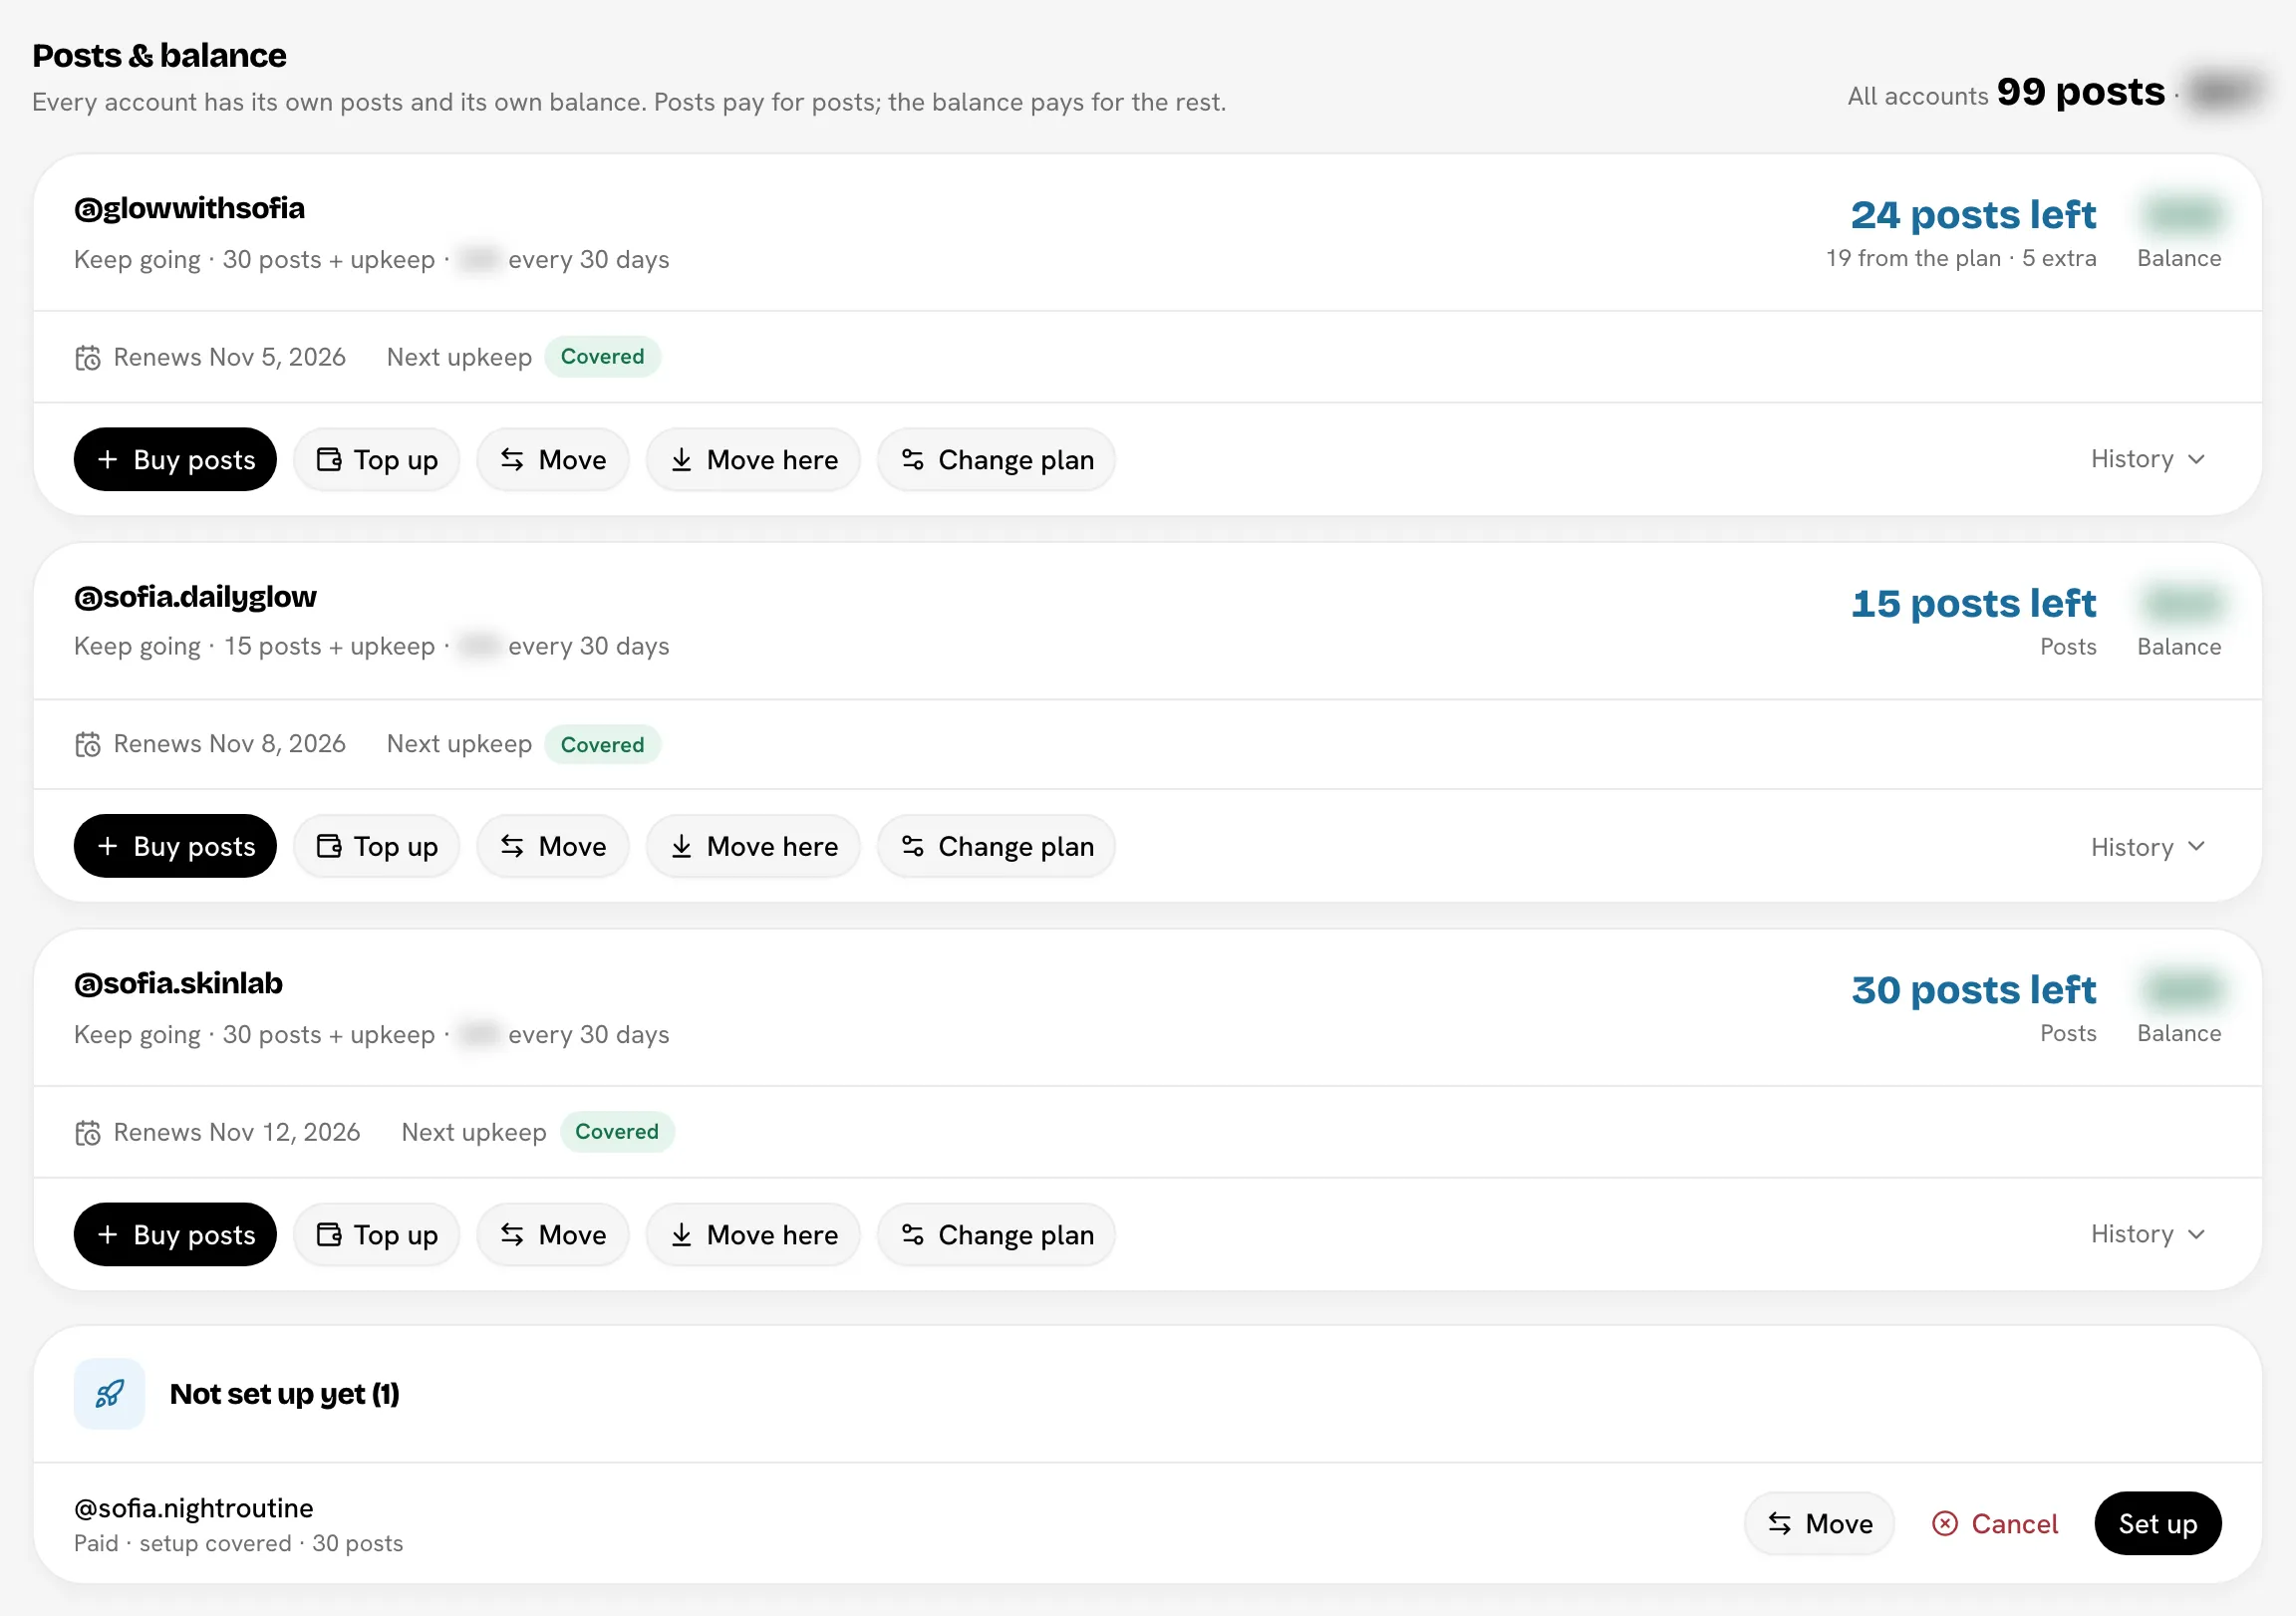The height and width of the screenshot is (1616, 2296).
Task: Click Covered badge on @sofia.skinlab card
Action: (617, 1132)
